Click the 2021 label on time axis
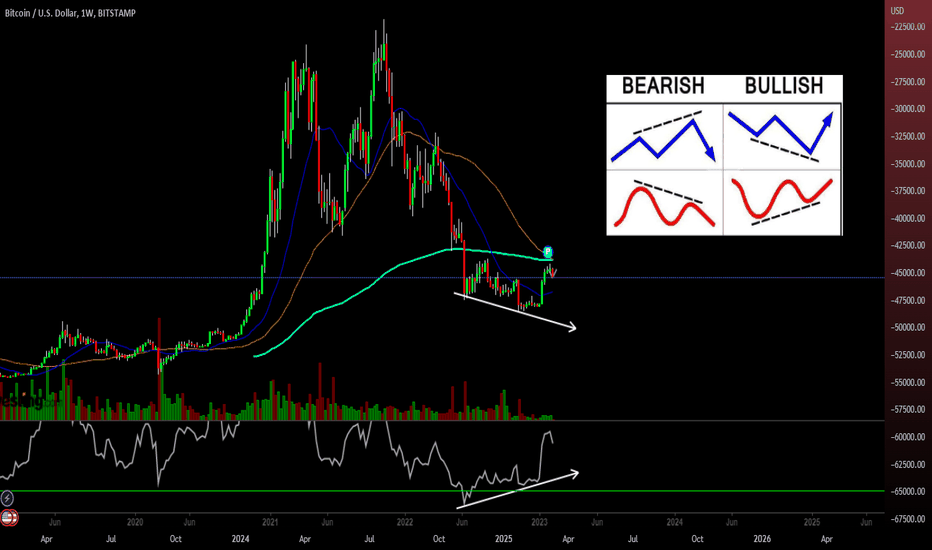Image resolution: width=932 pixels, height=550 pixels. [270, 522]
